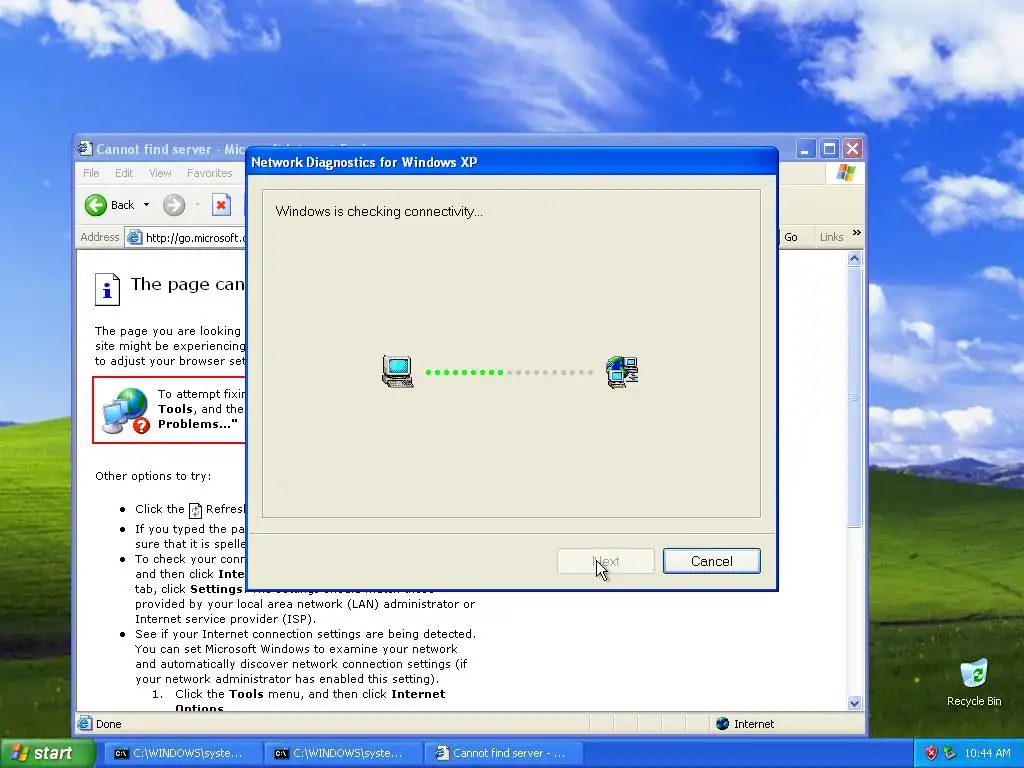1024x768 pixels.
Task: Click the Refresh icon in the options list
Action: coord(195,510)
